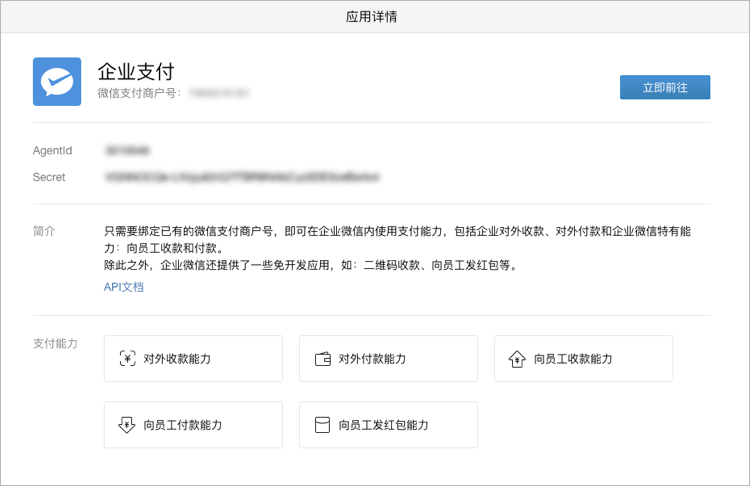Click the blurred Secret value

click(x=242, y=177)
